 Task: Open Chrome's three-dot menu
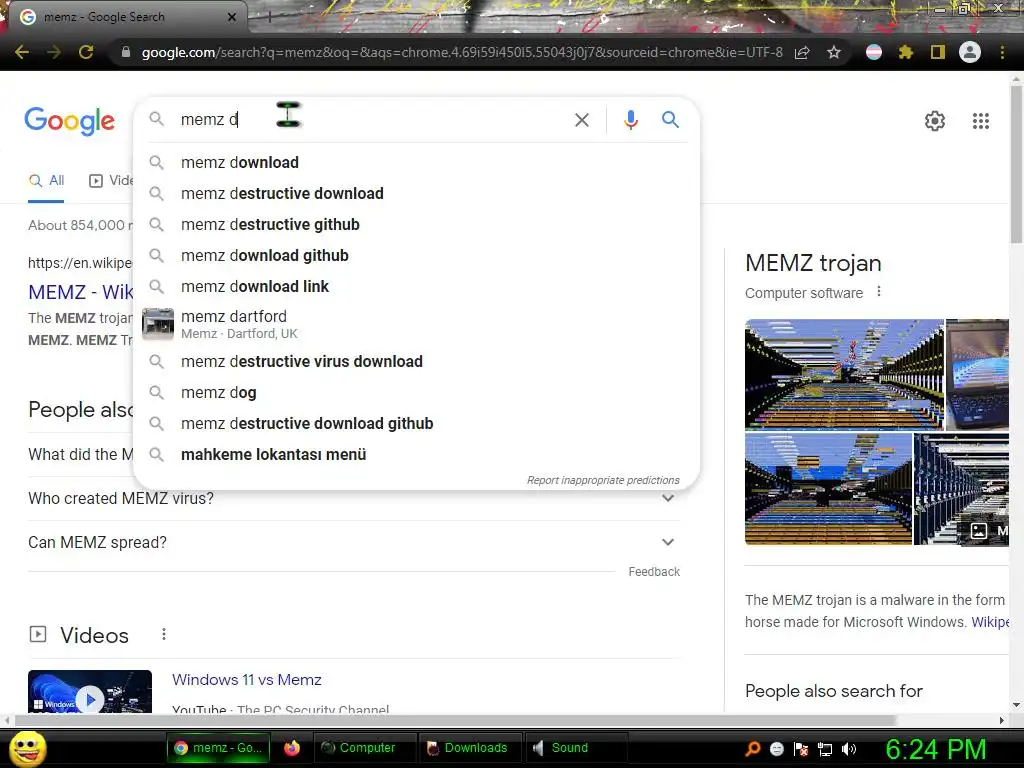coord(1002,52)
